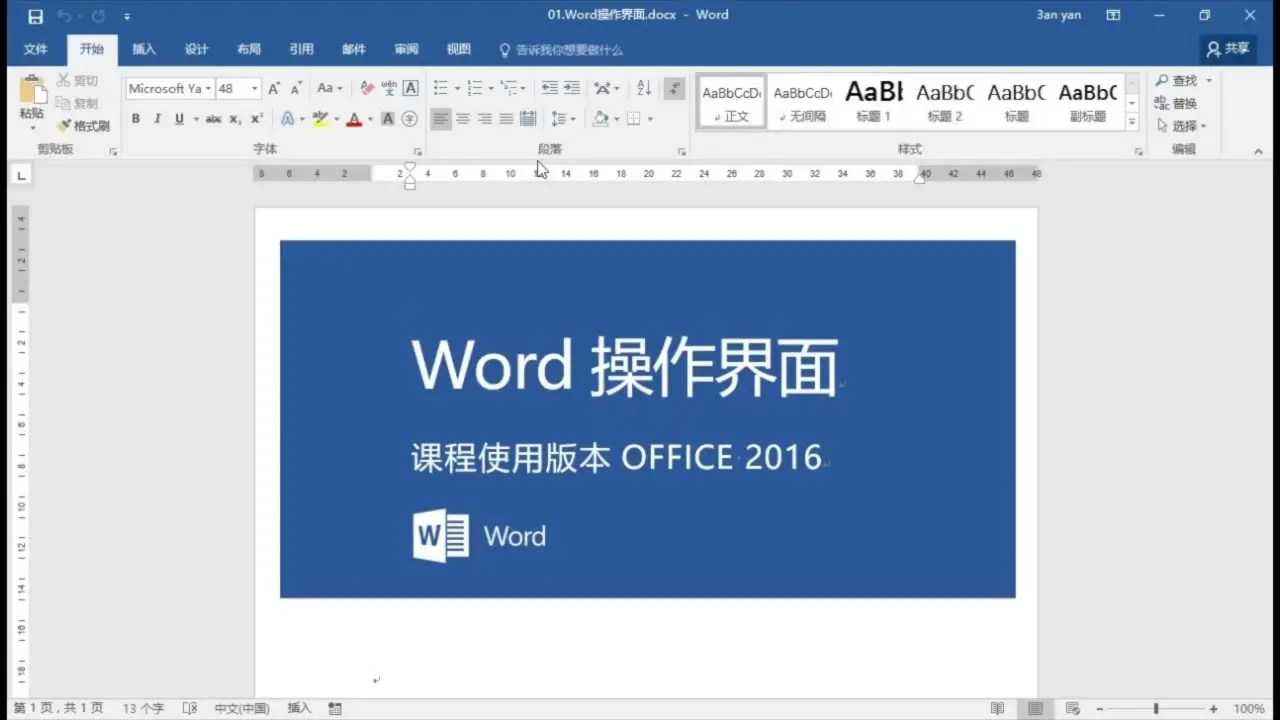The image size is (1280, 720).
Task: Toggle Strikethrough (abc) formatting
Action: click(x=213, y=119)
